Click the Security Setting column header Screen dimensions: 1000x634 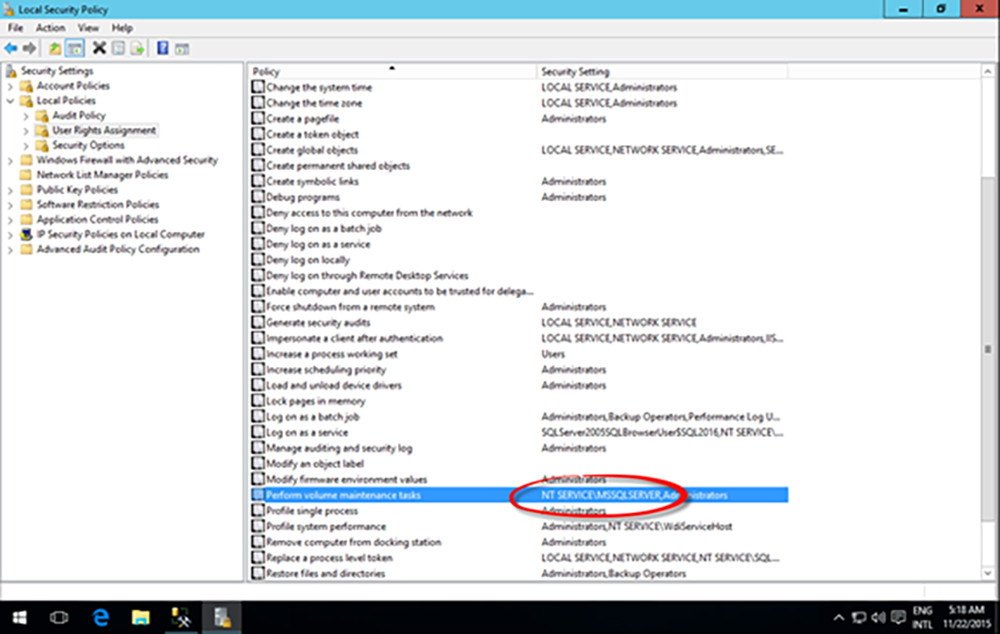575,72
